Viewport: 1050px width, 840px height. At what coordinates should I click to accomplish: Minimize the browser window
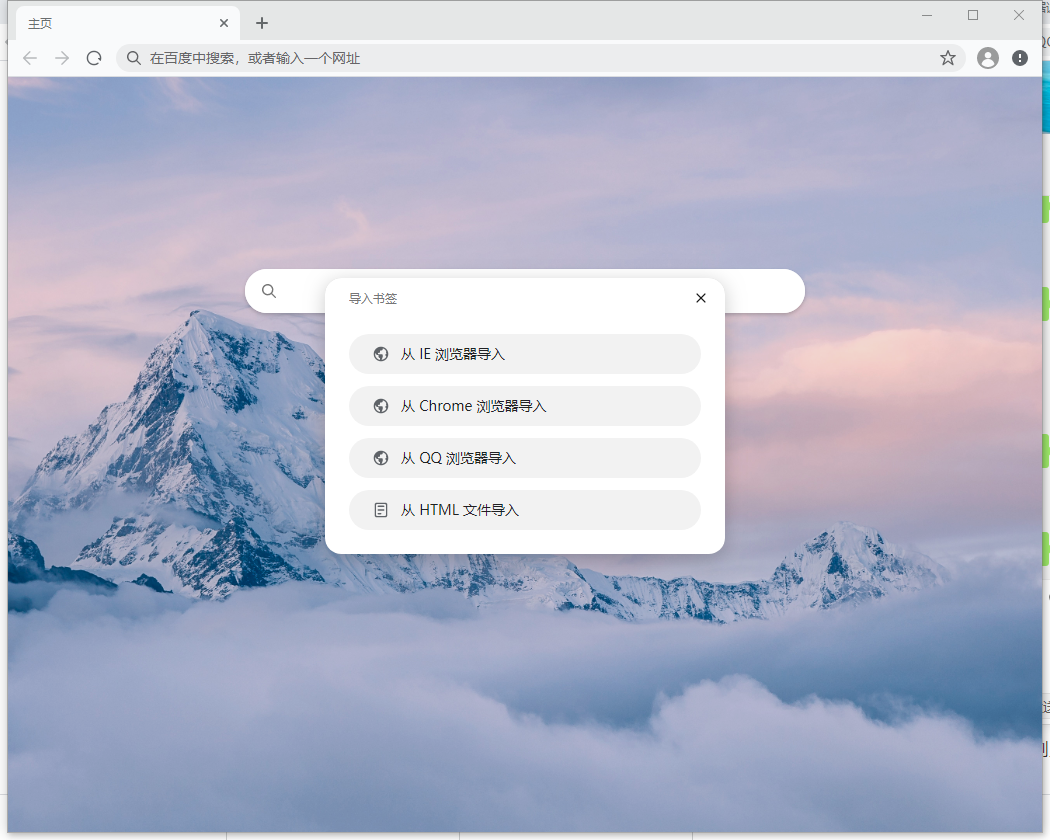click(x=927, y=15)
